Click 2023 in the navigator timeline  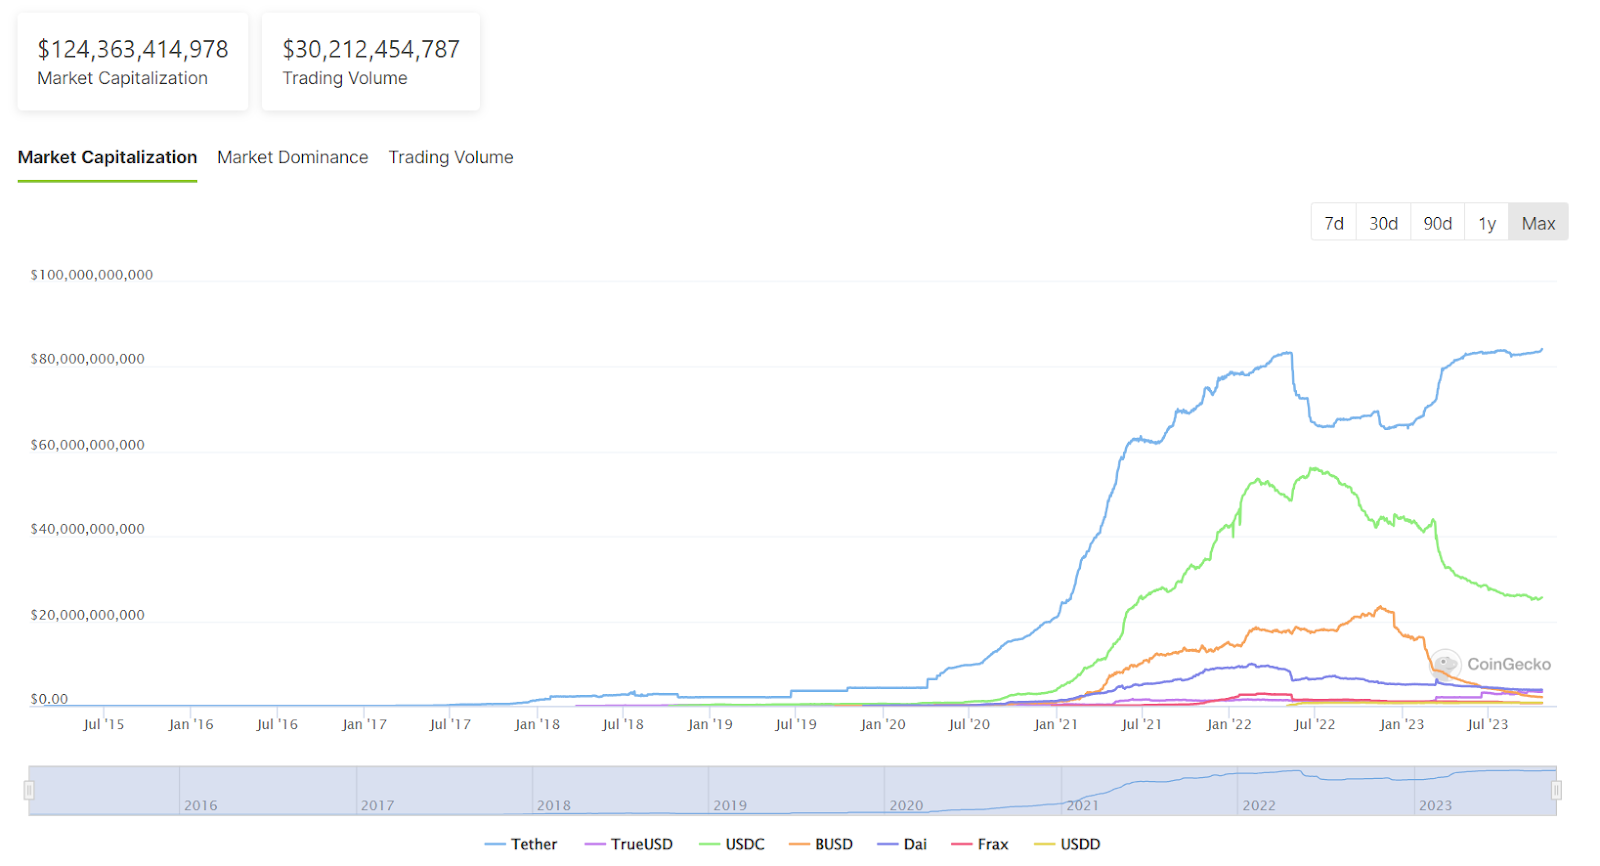point(1436,805)
